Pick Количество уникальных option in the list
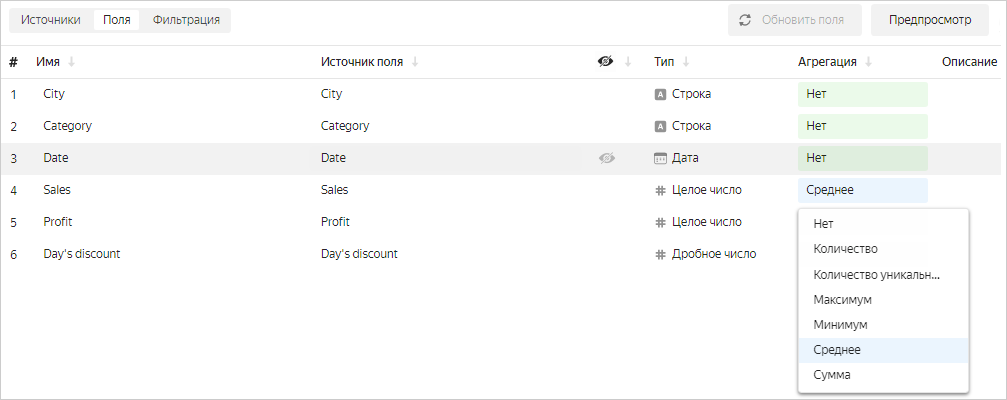1007x400 pixels. pos(876,275)
